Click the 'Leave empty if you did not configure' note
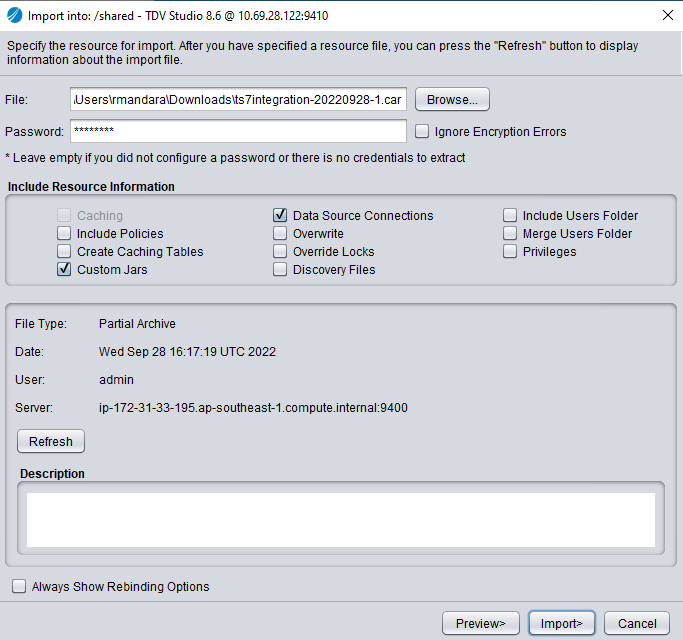 pos(235,158)
